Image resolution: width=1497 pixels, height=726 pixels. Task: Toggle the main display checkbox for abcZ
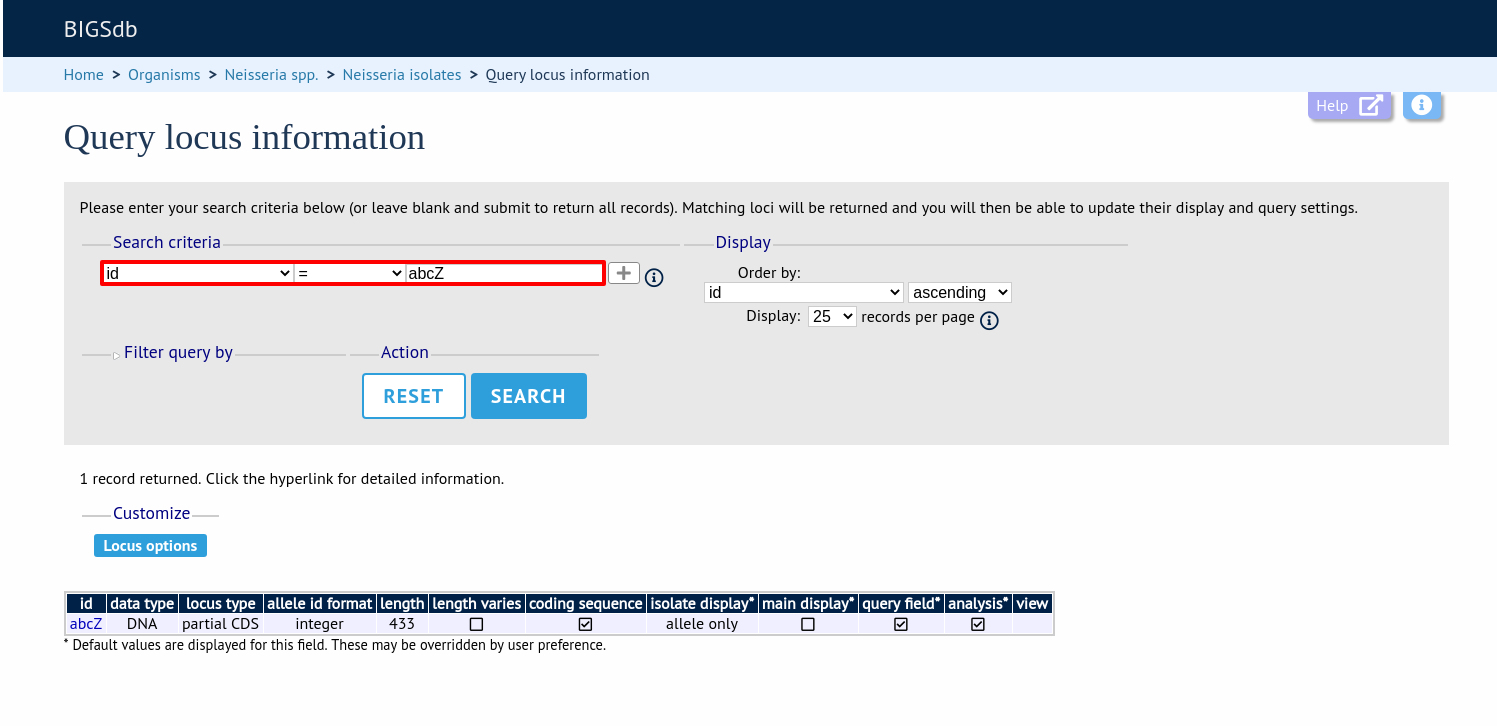pos(808,624)
